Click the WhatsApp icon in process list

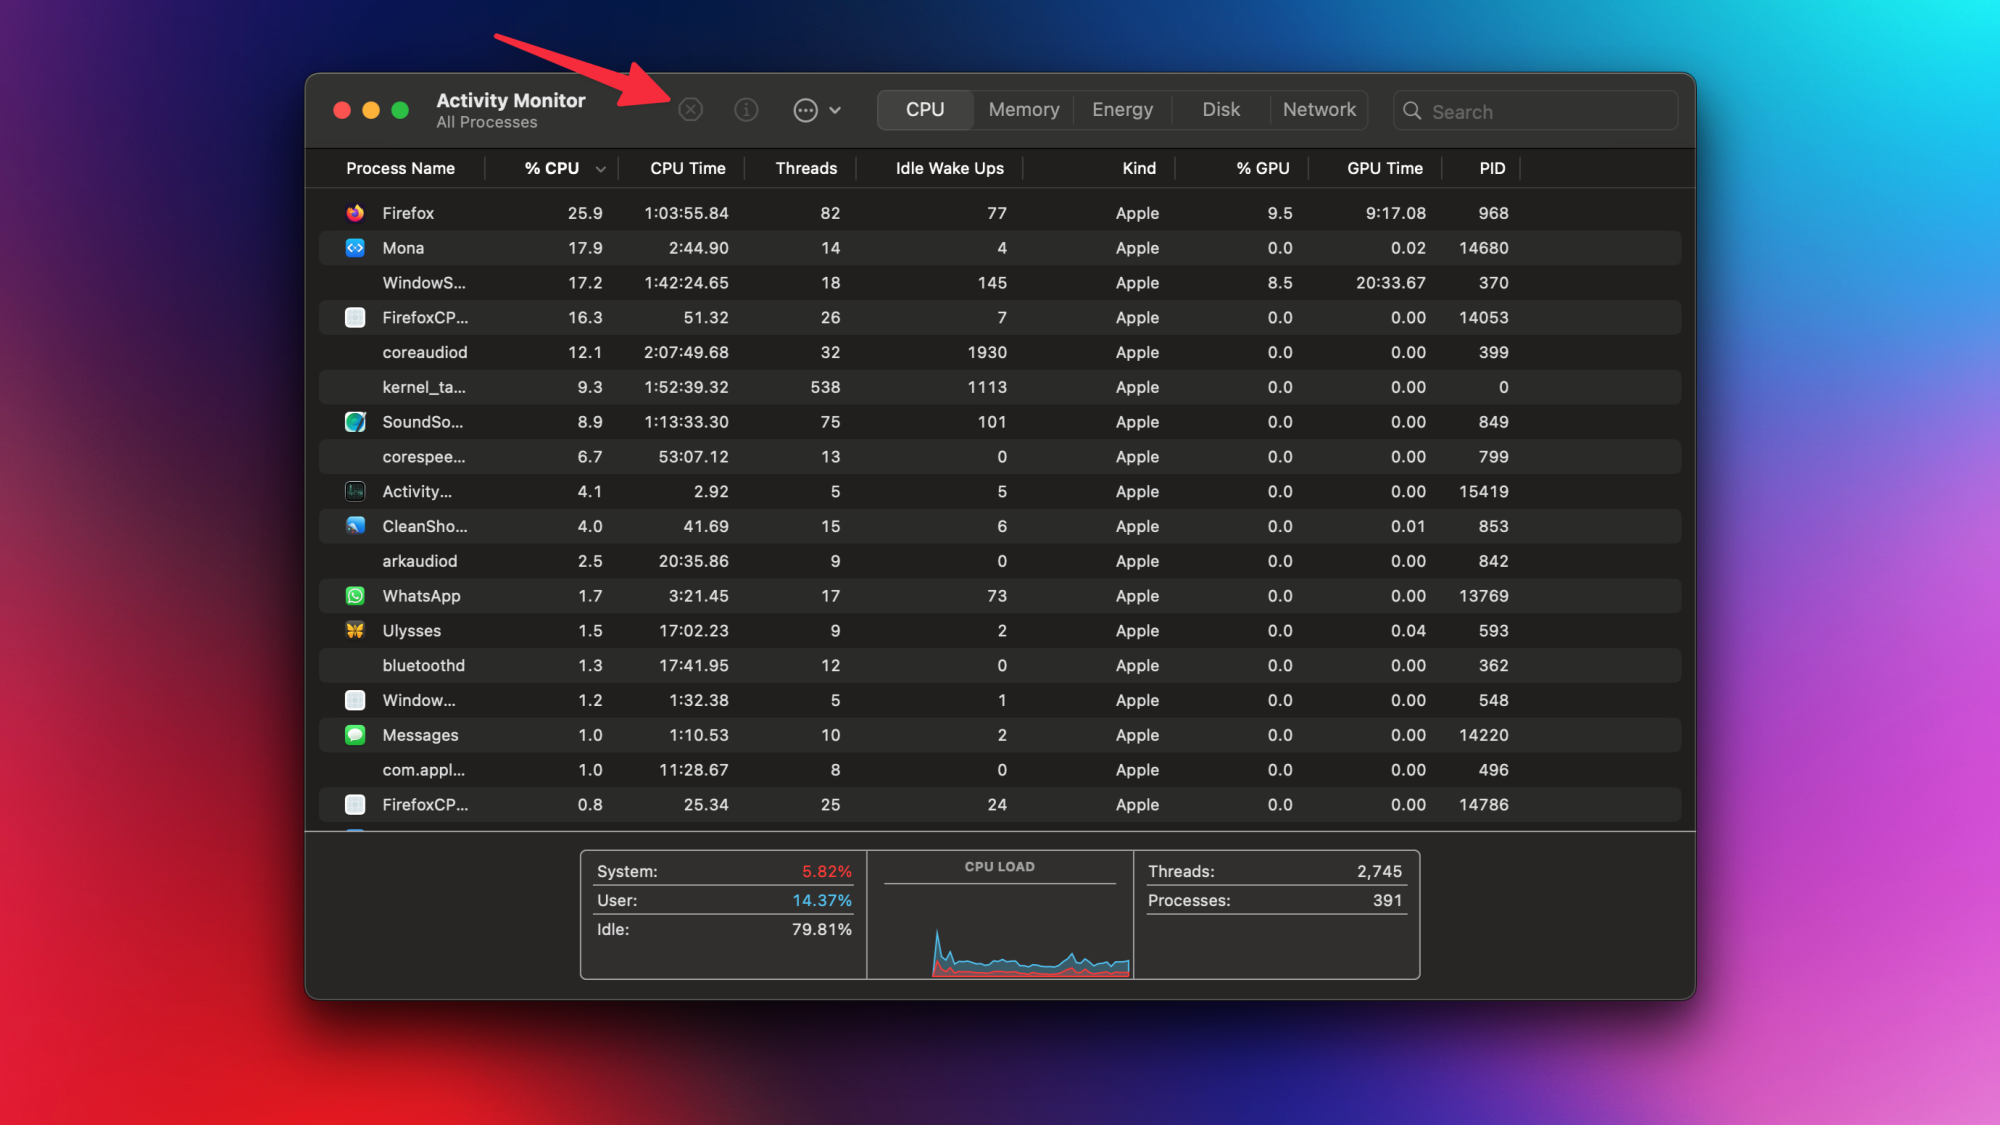click(x=355, y=596)
